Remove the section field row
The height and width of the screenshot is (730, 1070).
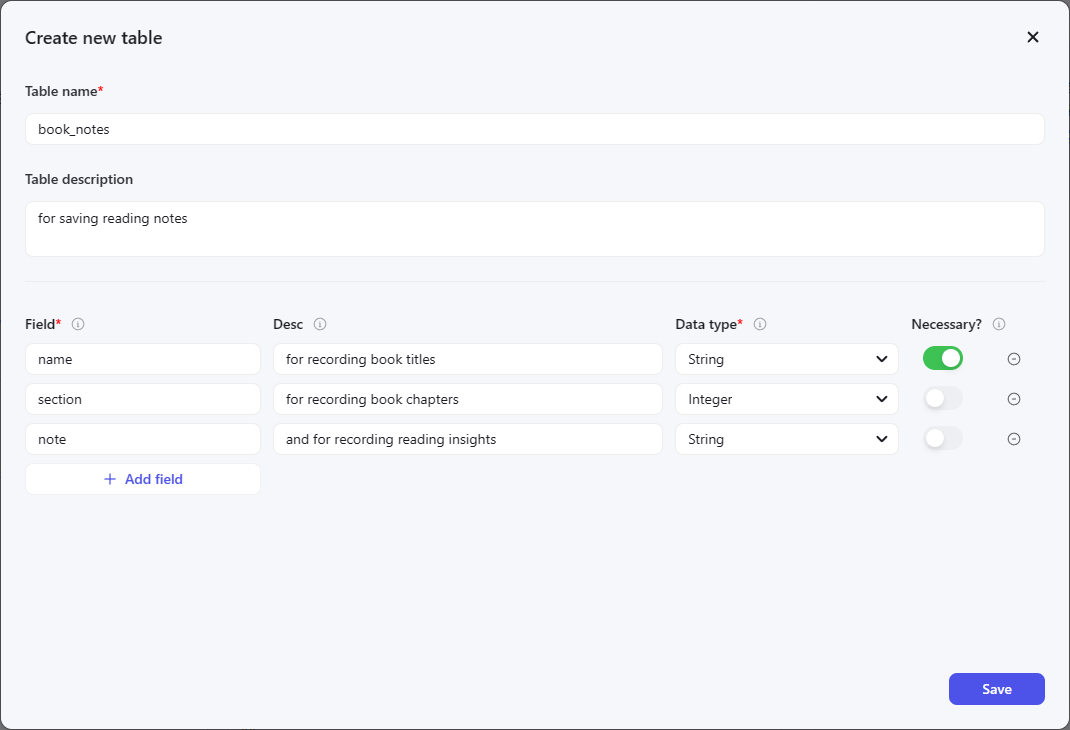(x=1013, y=399)
